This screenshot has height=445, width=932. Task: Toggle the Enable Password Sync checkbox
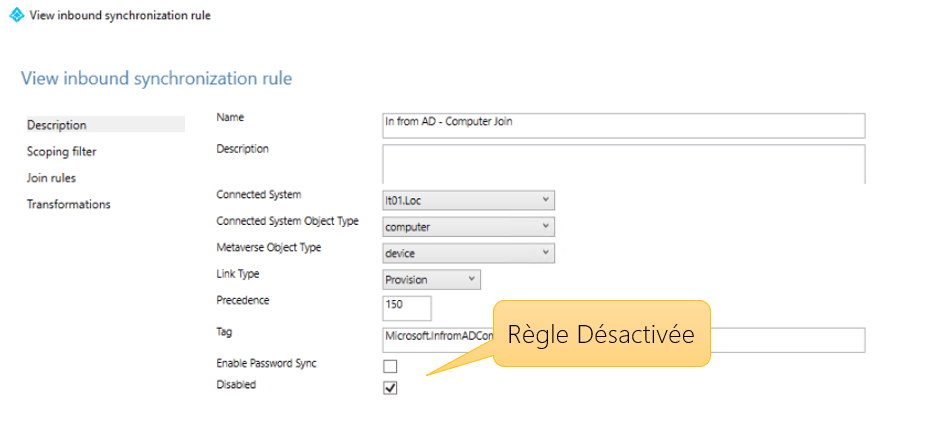coord(390,366)
